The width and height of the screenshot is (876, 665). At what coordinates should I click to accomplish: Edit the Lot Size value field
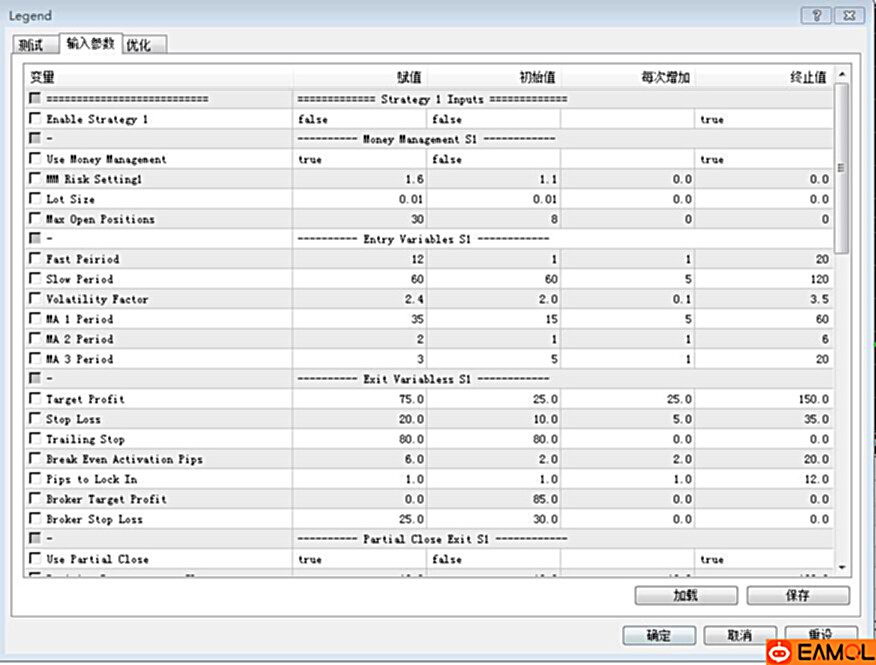(360, 199)
